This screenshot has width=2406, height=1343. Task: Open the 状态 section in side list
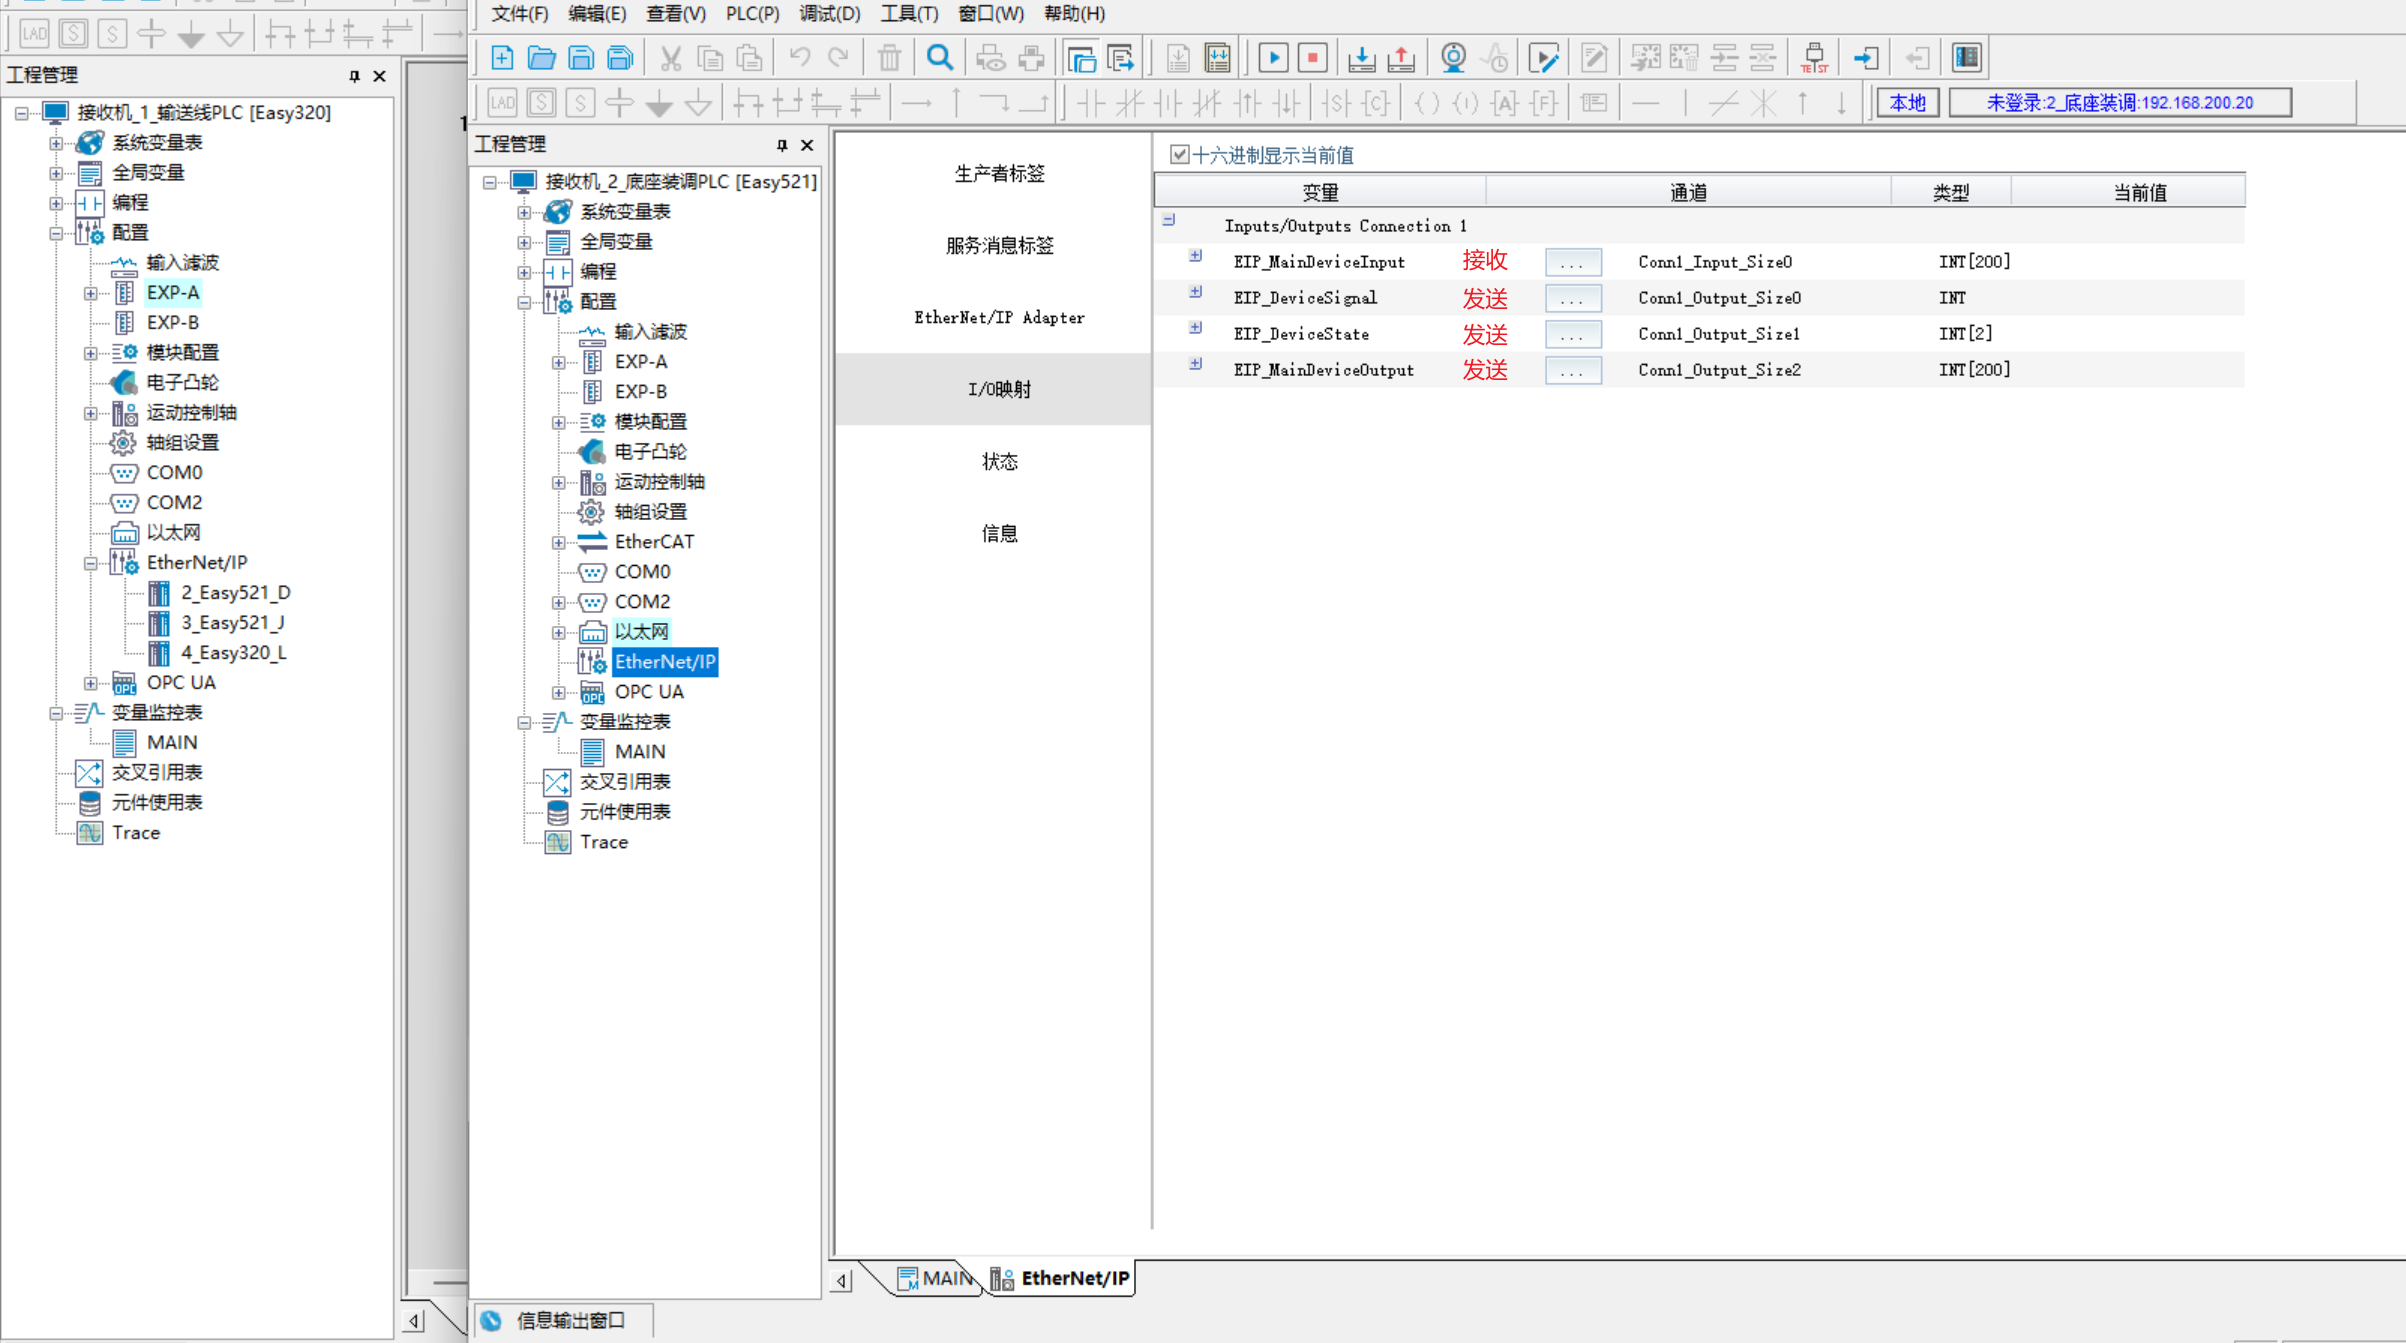(x=999, y=461)
